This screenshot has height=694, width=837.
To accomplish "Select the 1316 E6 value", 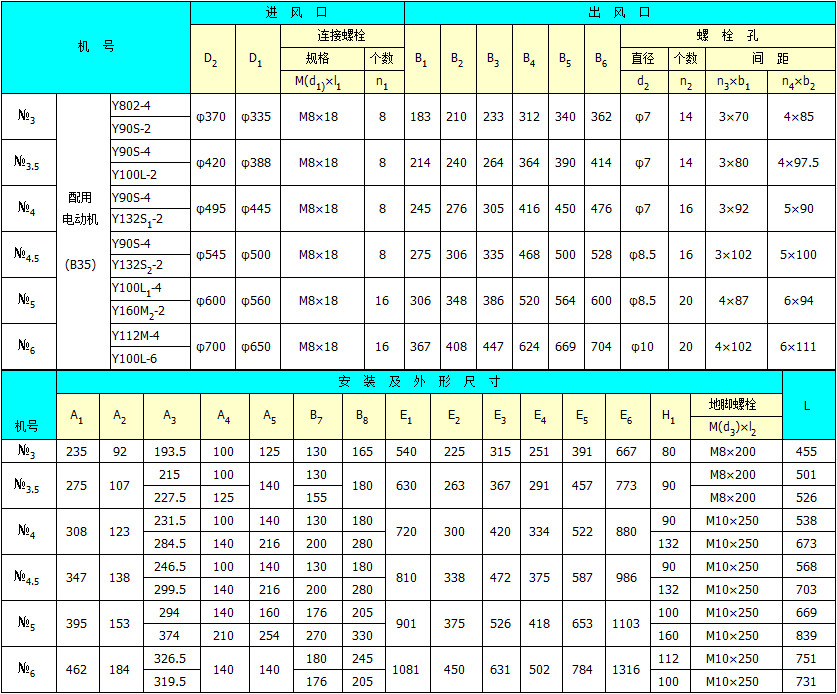I will [626, 669].
